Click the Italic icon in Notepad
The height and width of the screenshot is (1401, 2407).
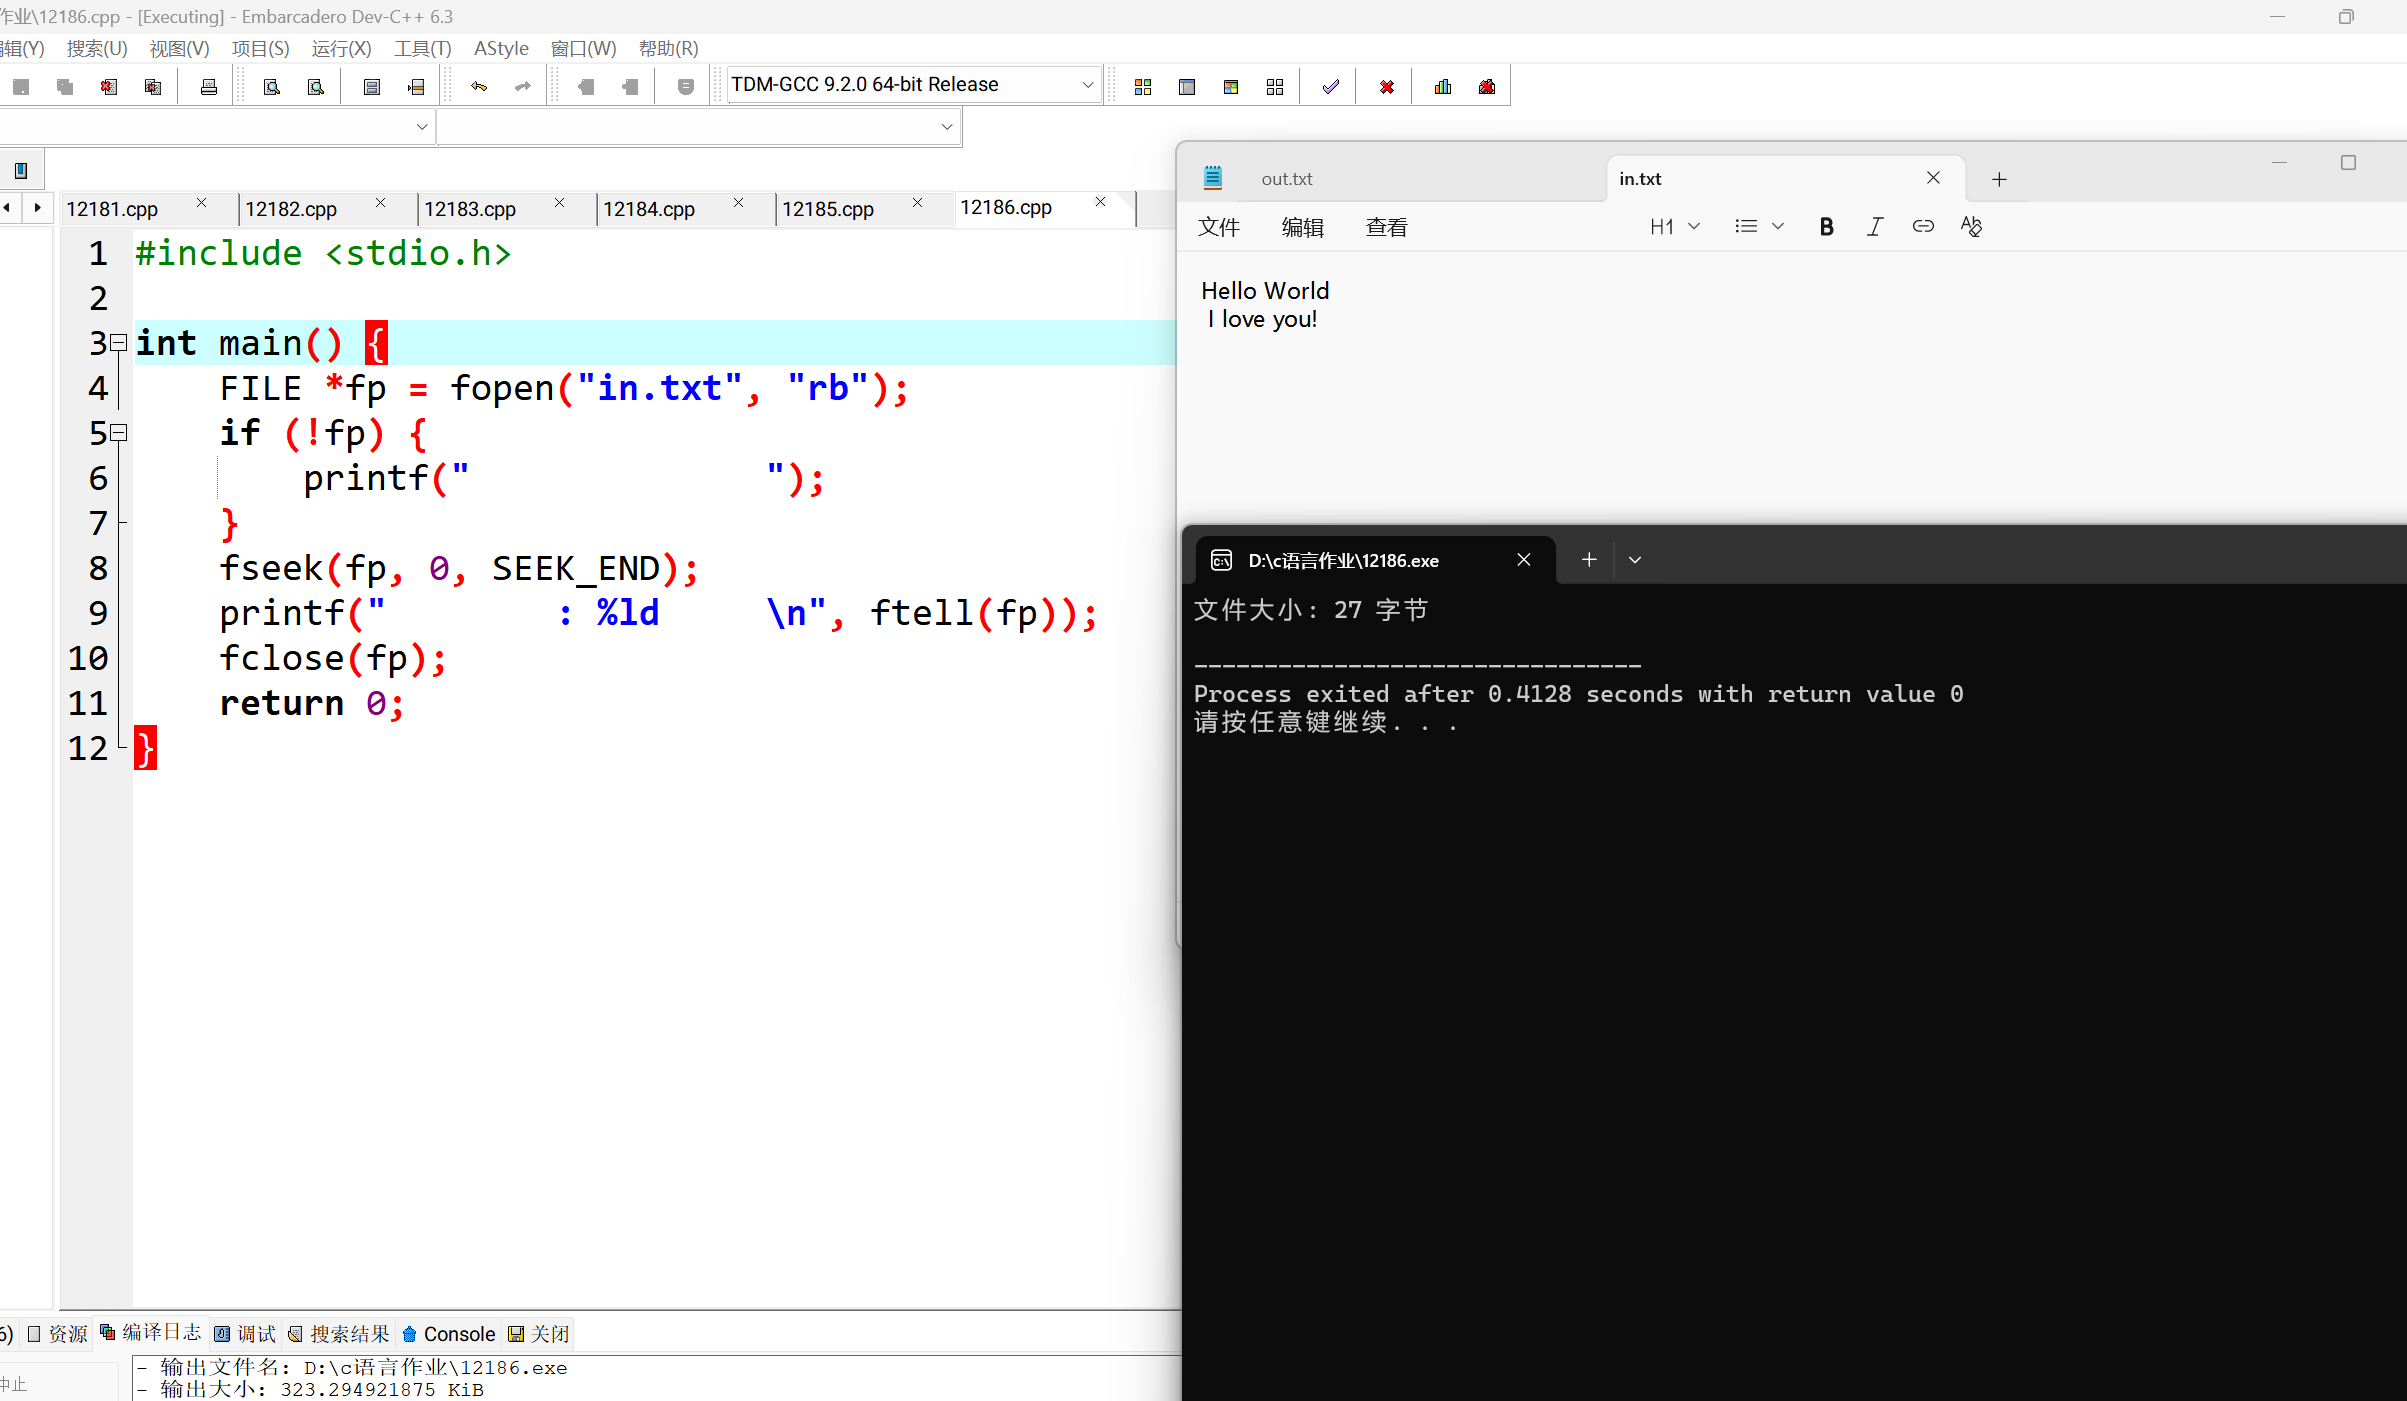pos(1874,227)
